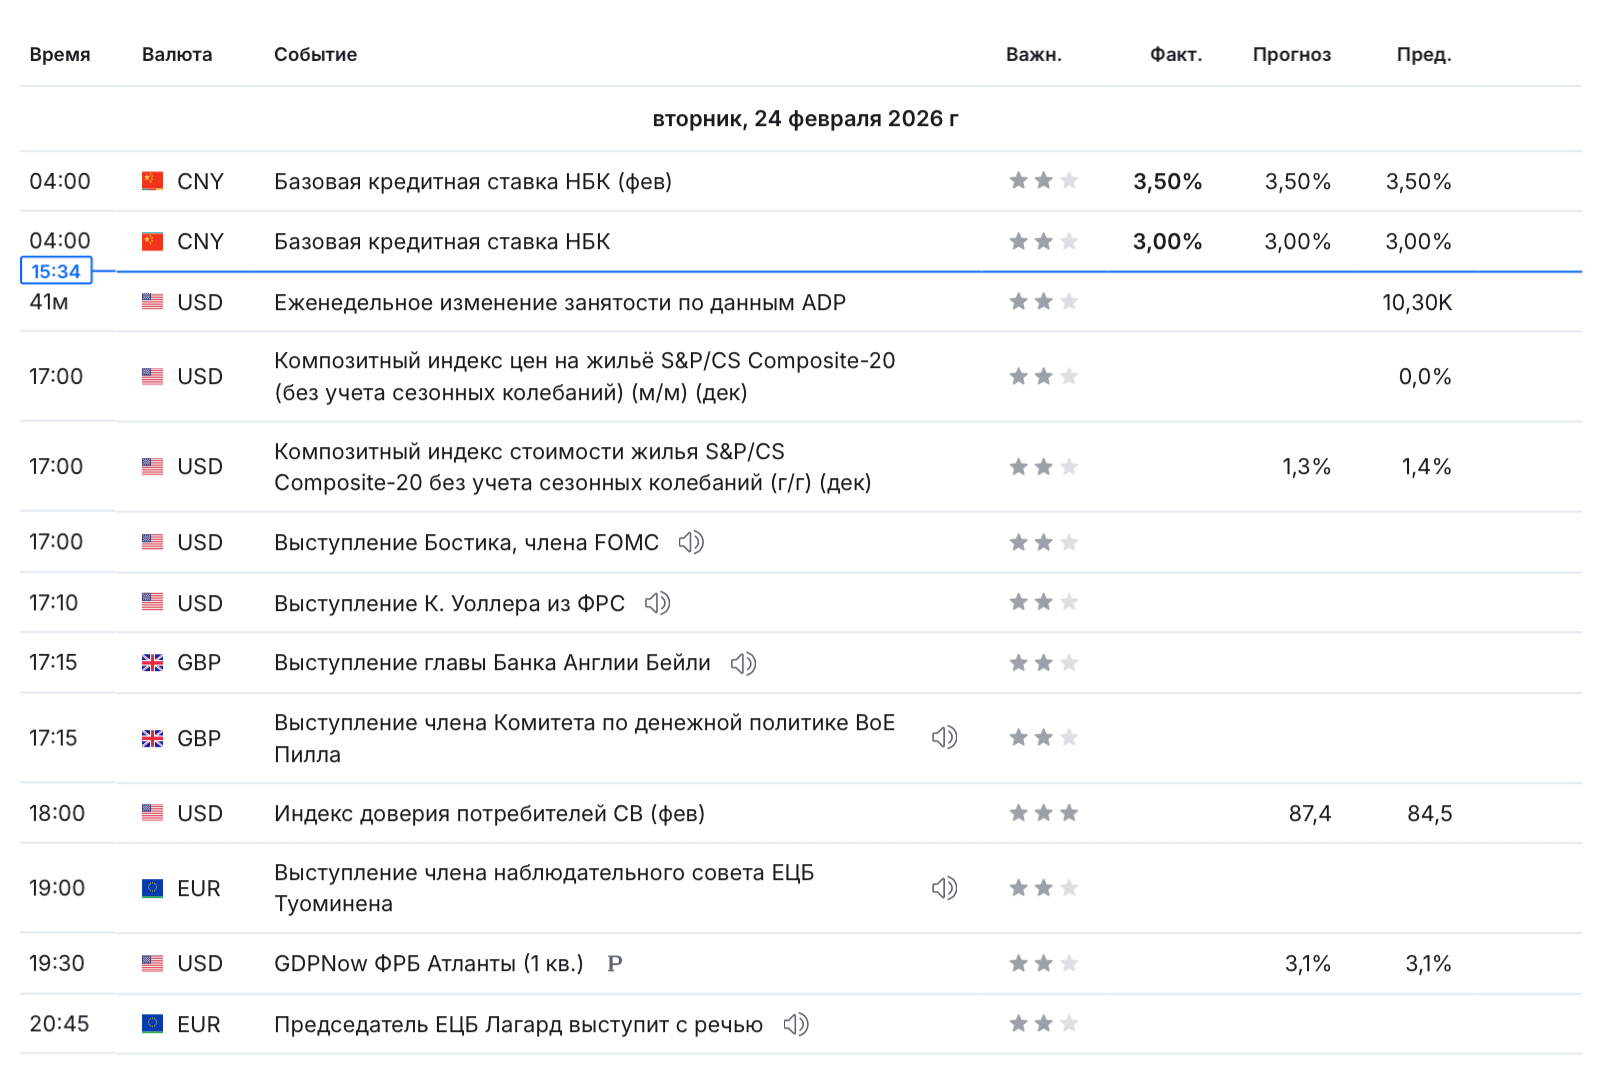Click the Время column header
This screenshot has height=1066, width=1606.
(60, 55)
